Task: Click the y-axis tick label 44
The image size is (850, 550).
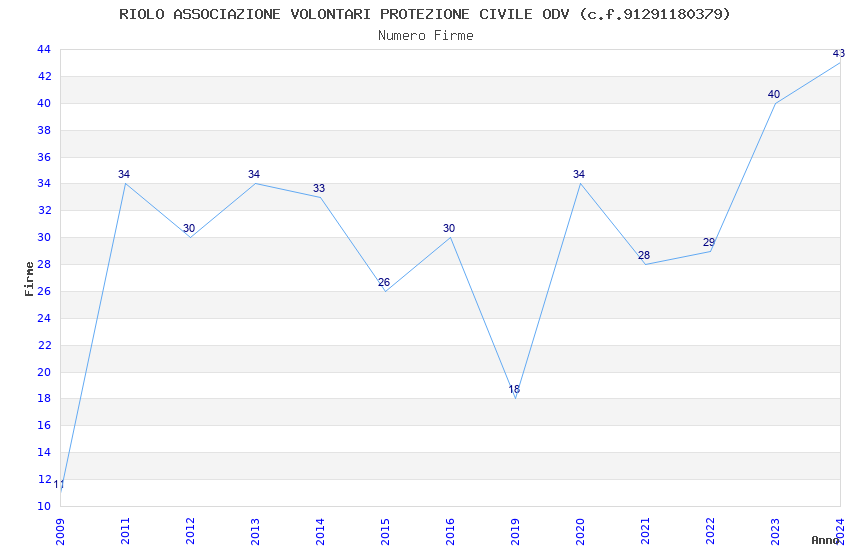Action: tap(44, 49)
